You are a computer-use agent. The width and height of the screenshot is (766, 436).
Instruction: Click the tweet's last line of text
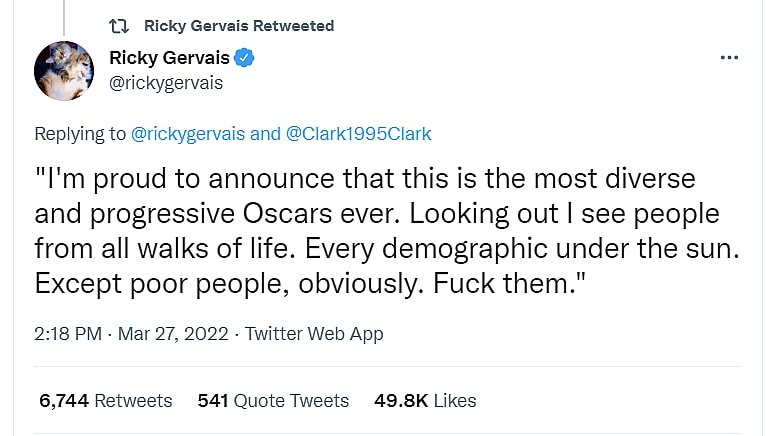tap(309, 283)
